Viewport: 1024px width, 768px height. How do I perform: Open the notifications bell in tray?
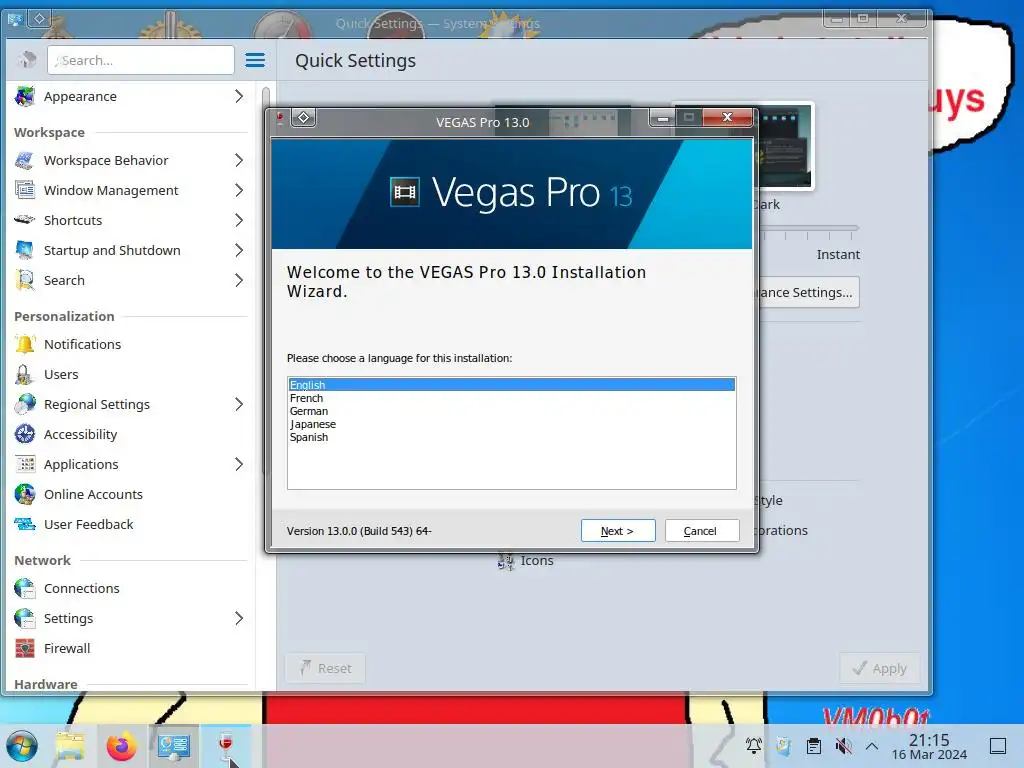(x=754, y=745)
